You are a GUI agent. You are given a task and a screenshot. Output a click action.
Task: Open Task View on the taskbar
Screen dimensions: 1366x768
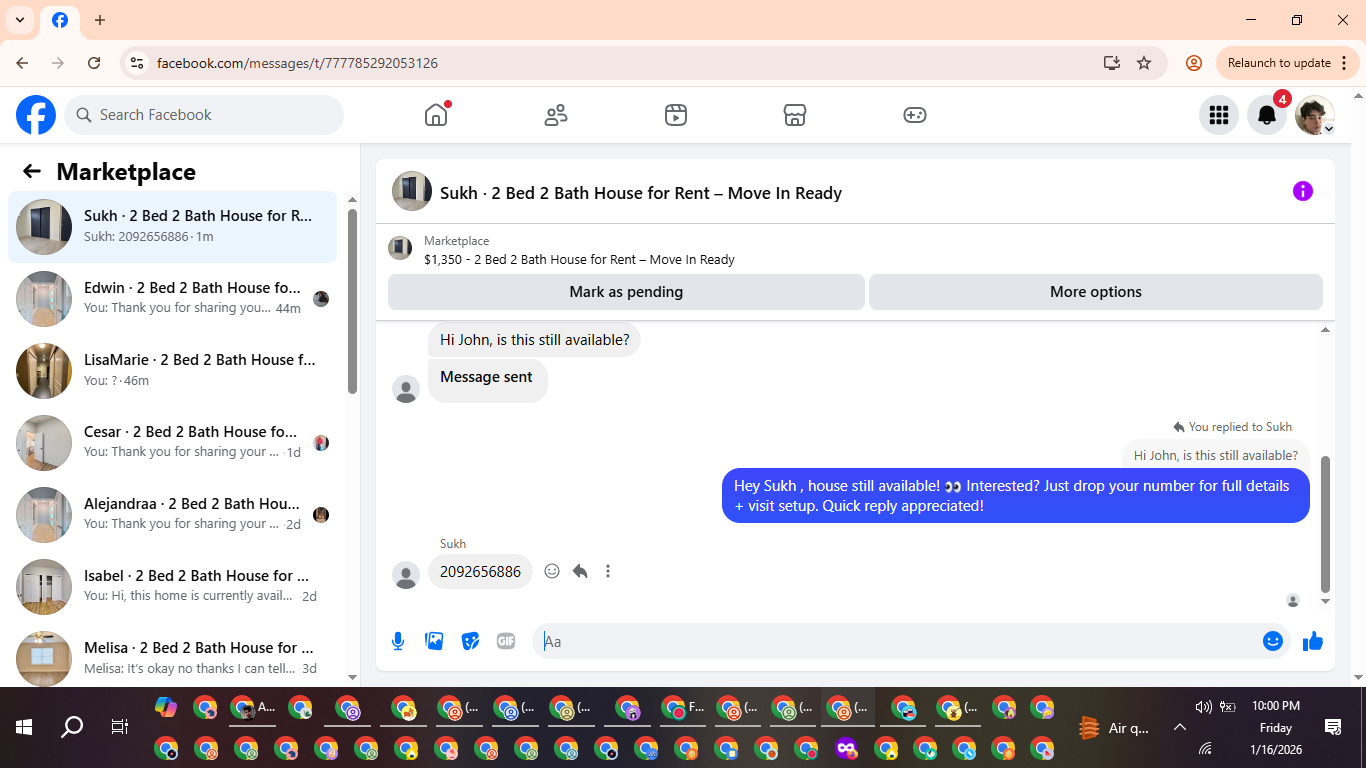(119, 727)
